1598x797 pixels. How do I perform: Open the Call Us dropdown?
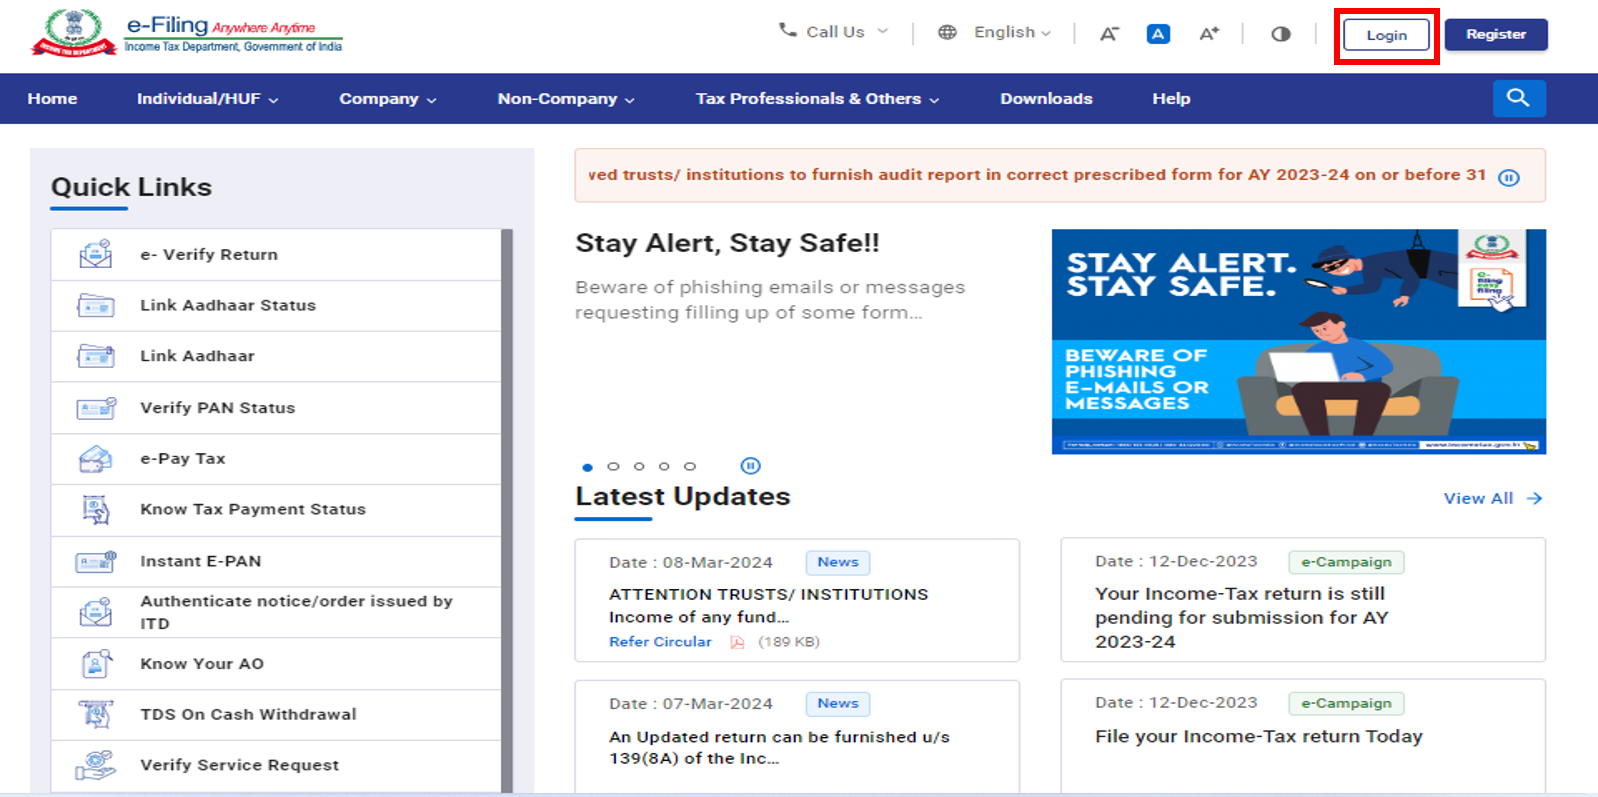(x=834, y=32)
